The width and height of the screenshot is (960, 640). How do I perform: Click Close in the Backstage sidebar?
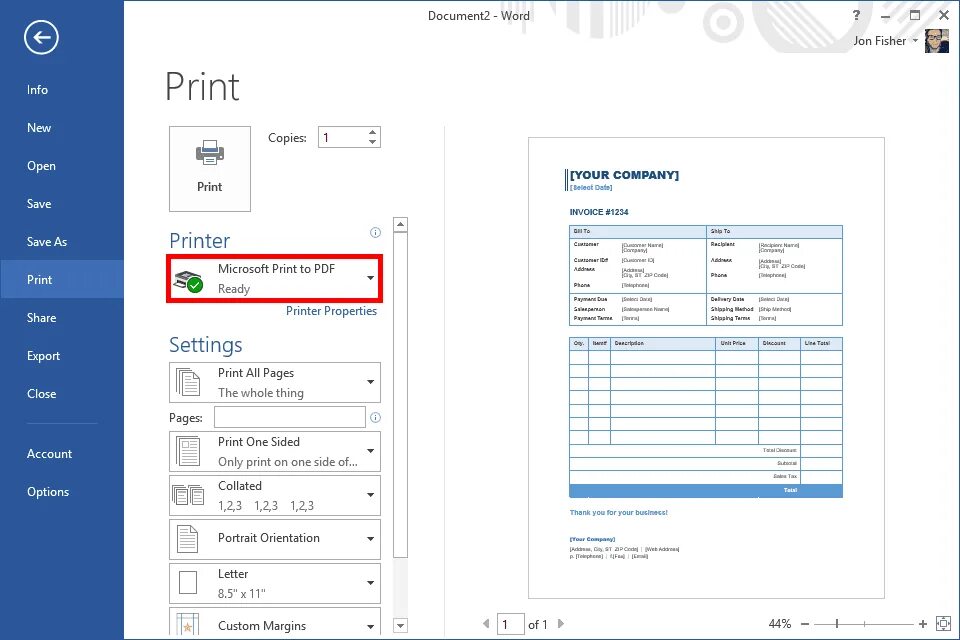42,393
